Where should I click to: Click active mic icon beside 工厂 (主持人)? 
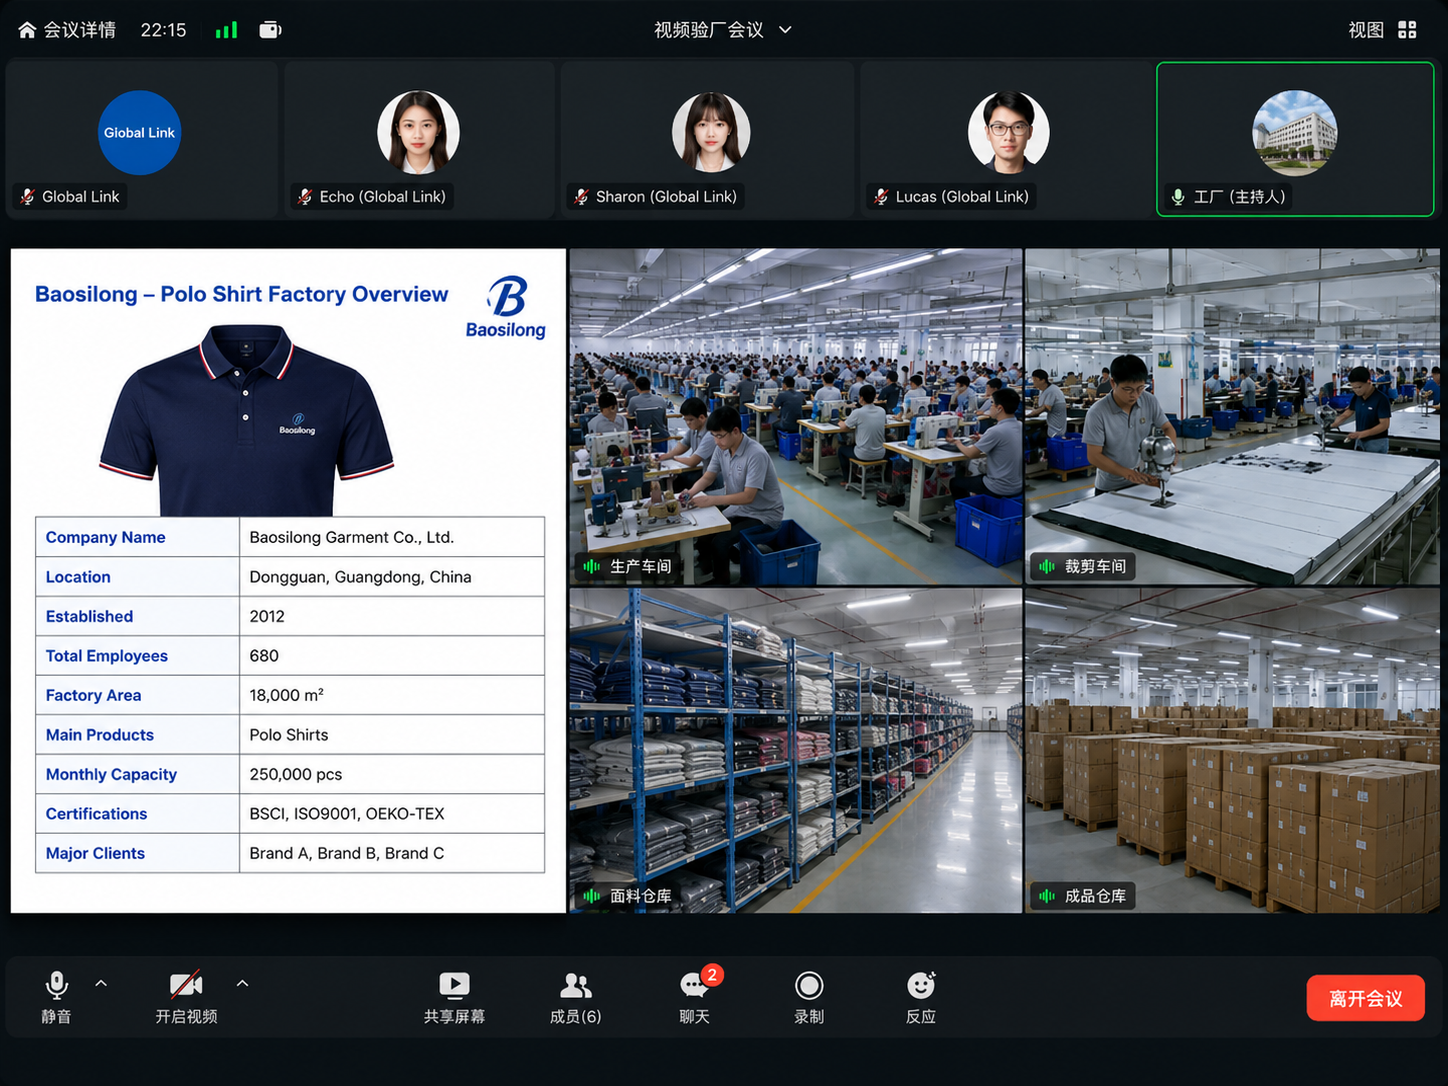click(1178, 197)
